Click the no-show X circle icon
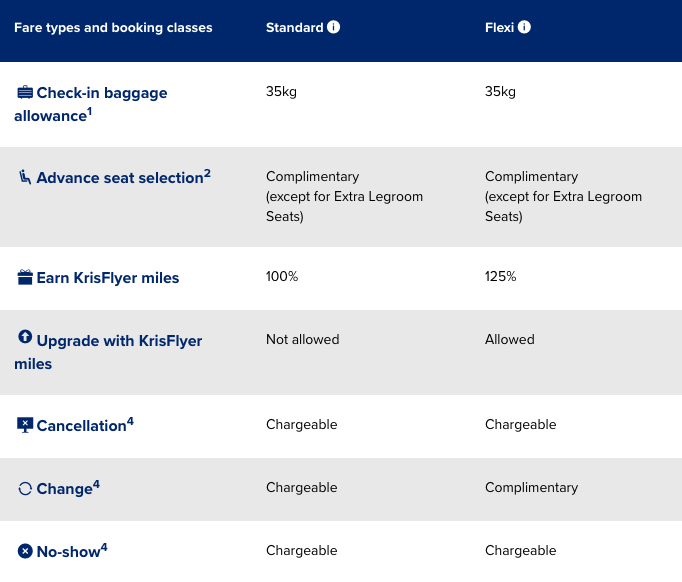 [25, 550]
